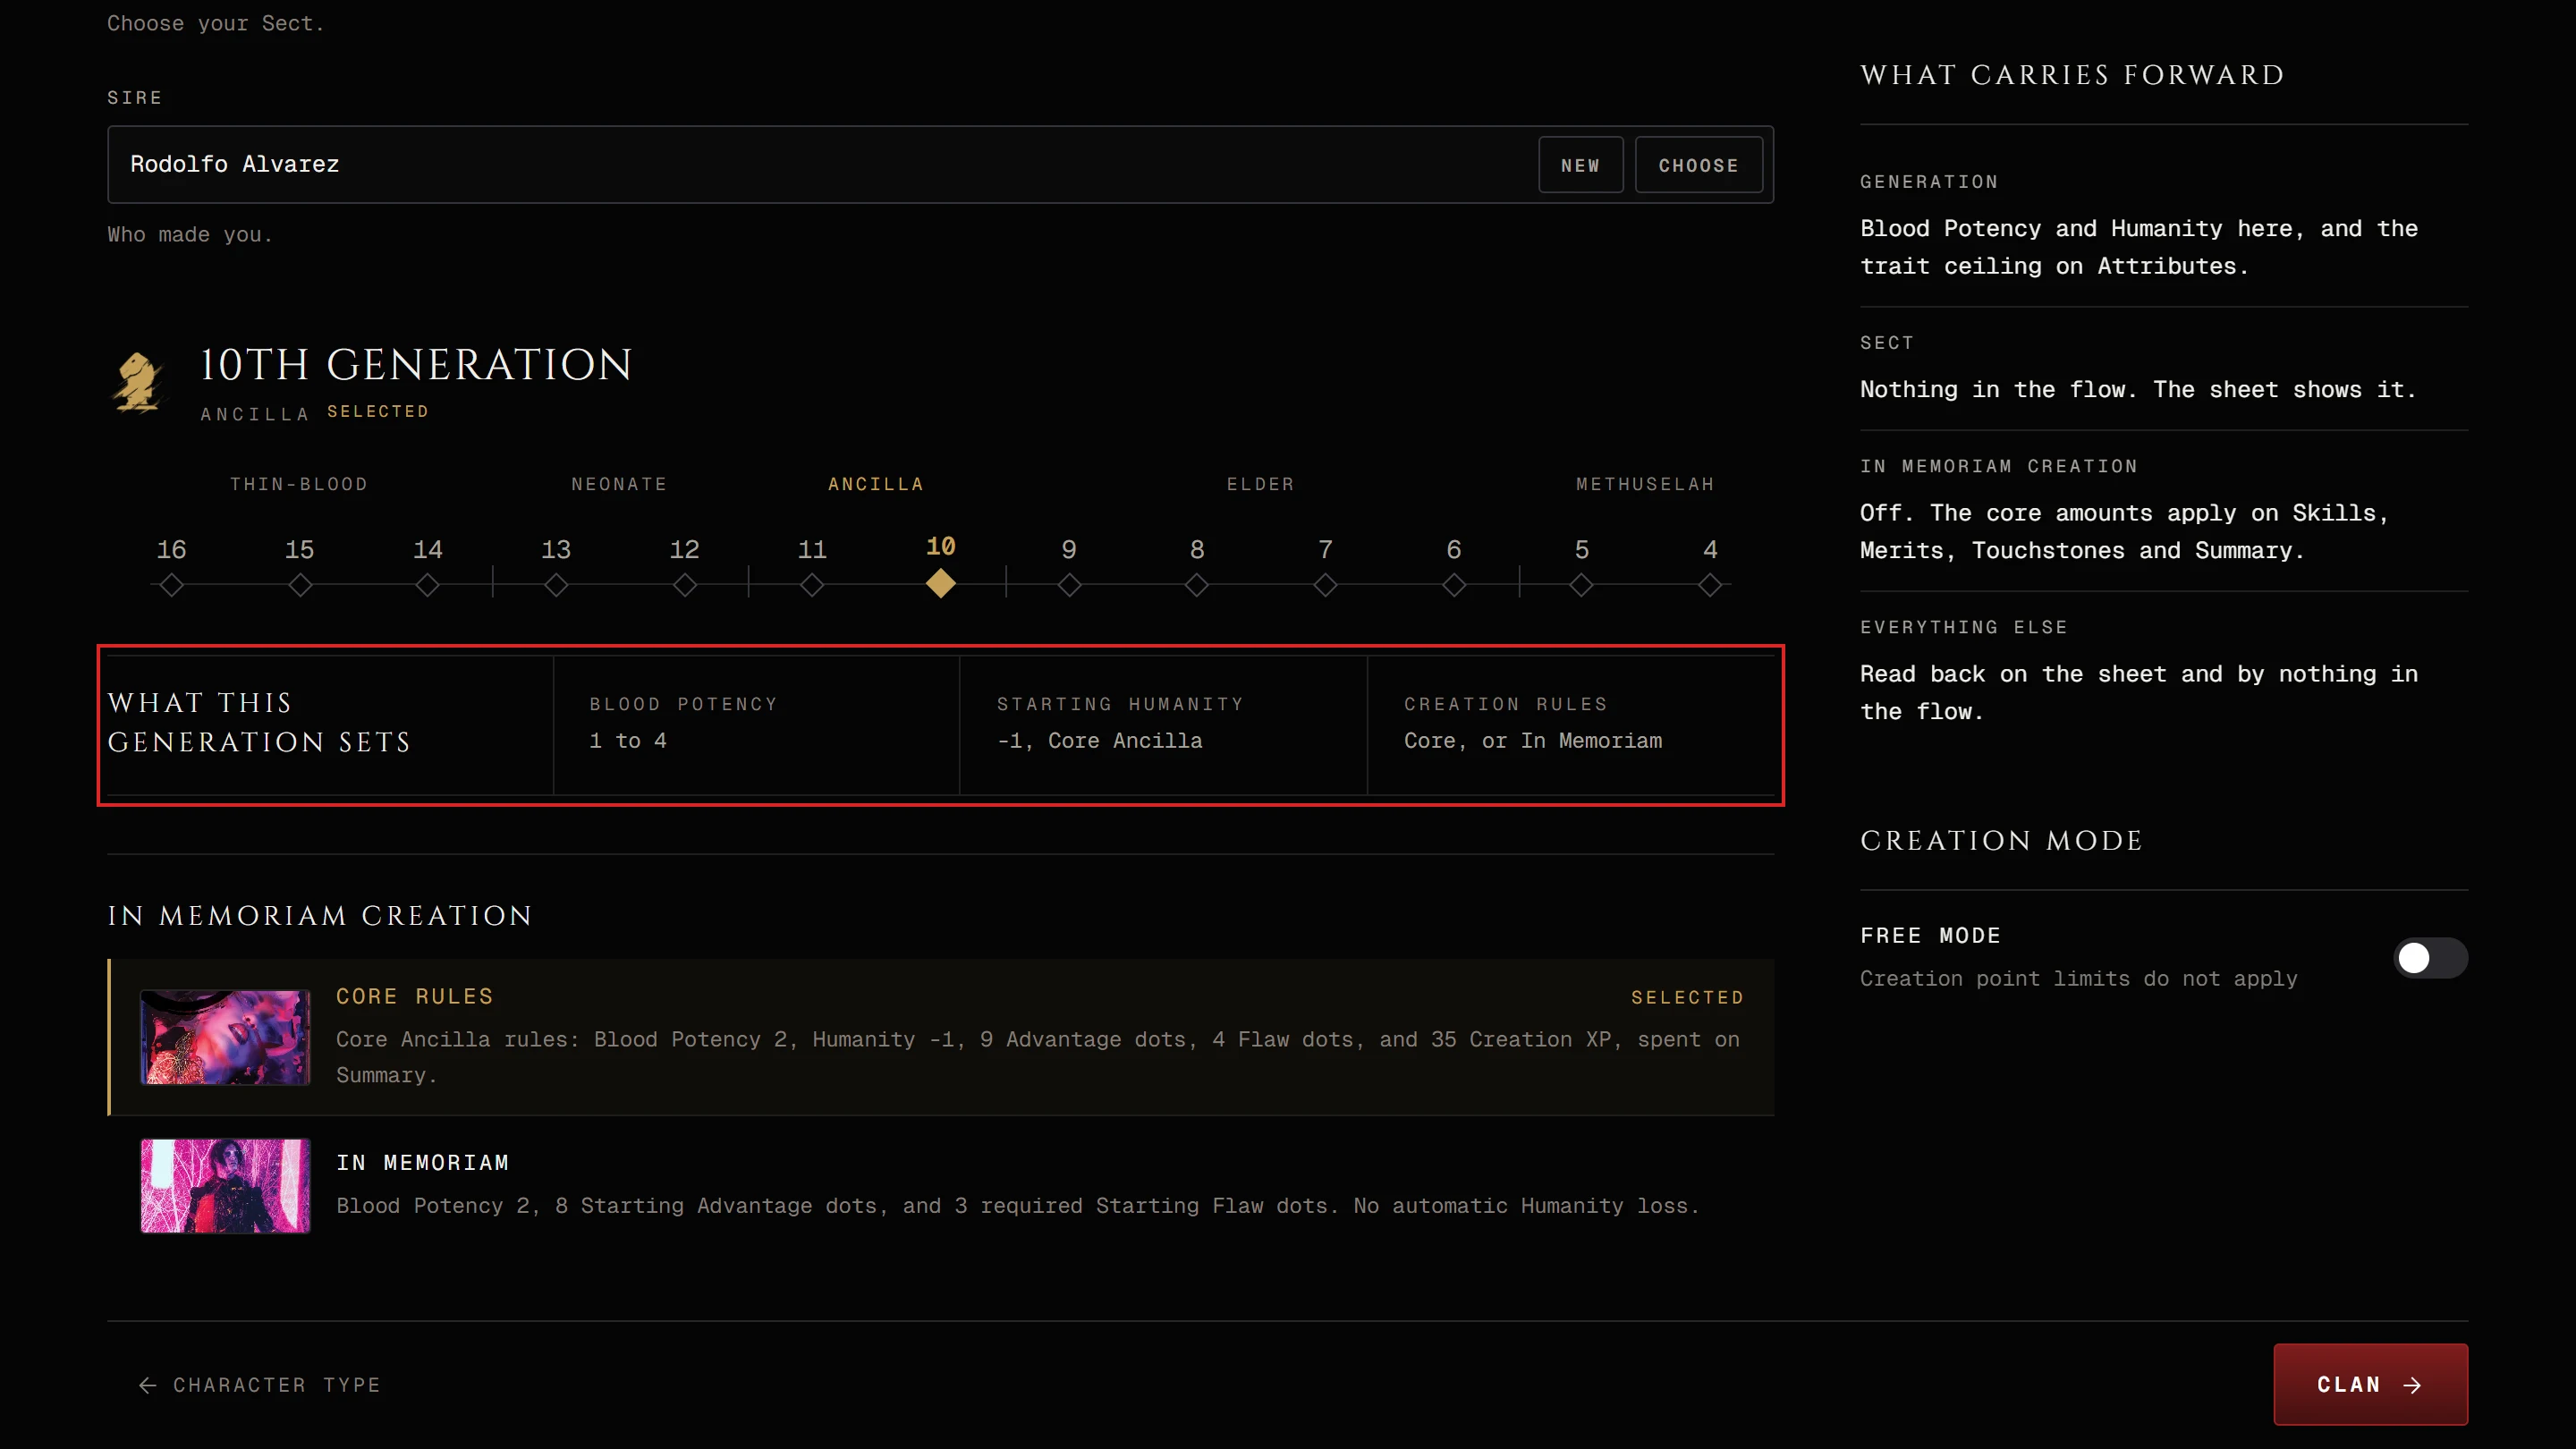Select generation 14 diamond marker
Screen dimensions: 2576x1449
(428, 585)
